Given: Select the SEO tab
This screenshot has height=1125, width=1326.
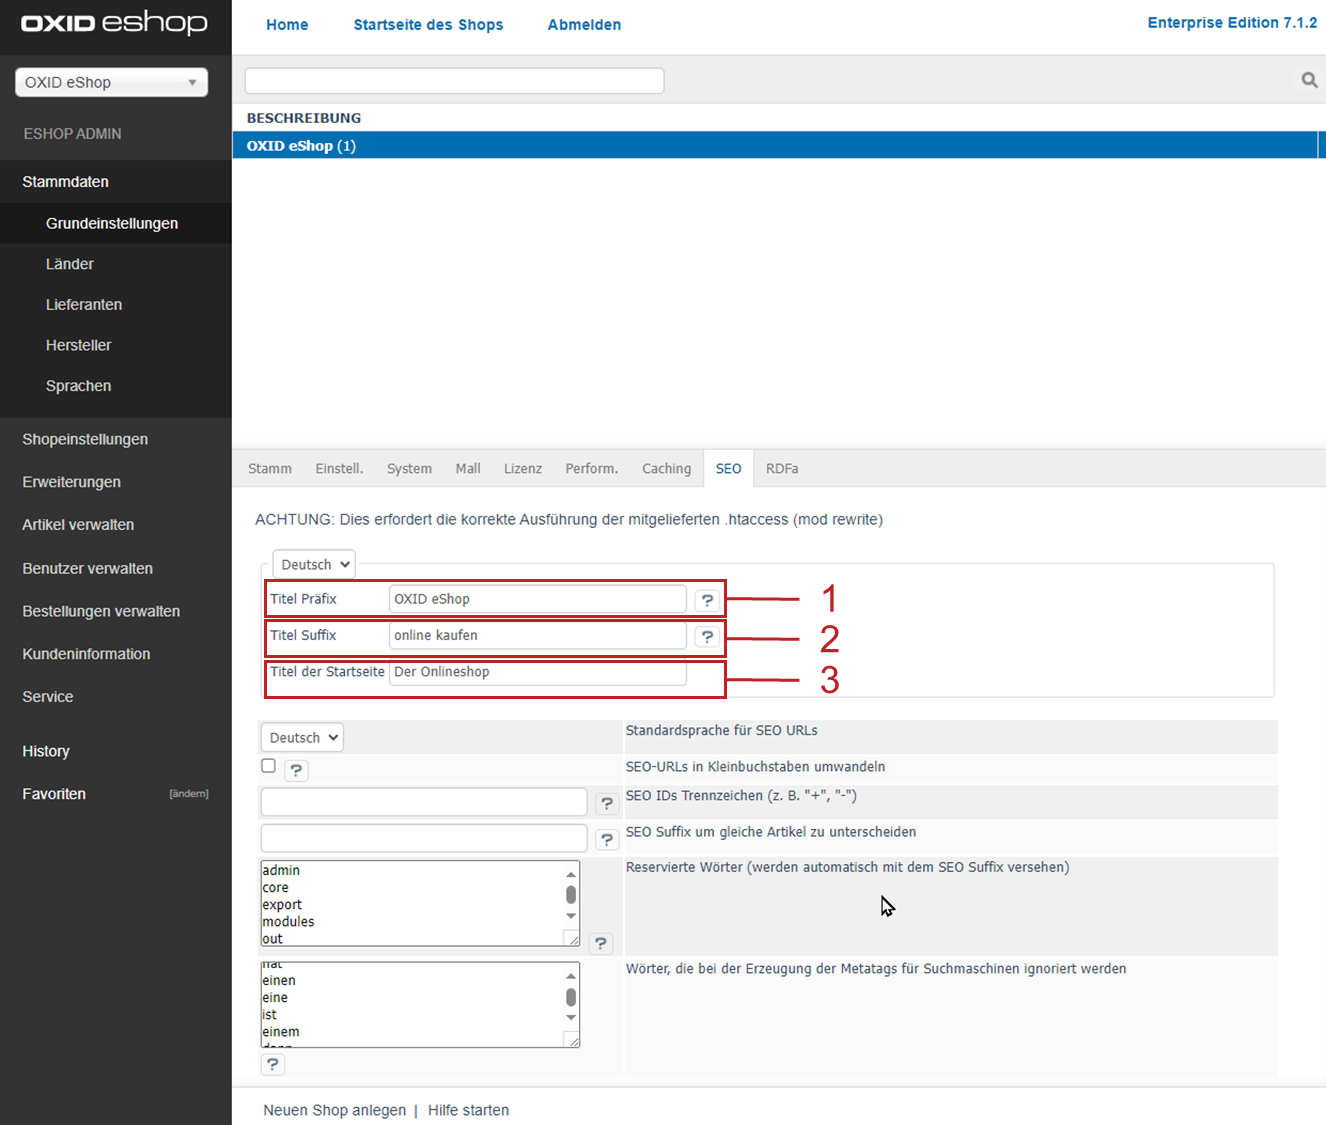Looking at the screenshot, I should pos(728,468).
